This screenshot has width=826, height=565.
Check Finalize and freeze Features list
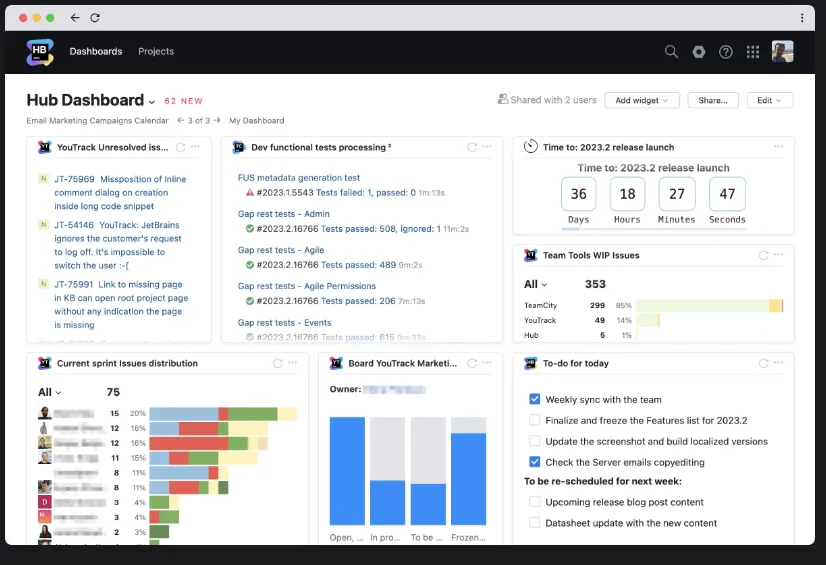(x=535, y=420)
